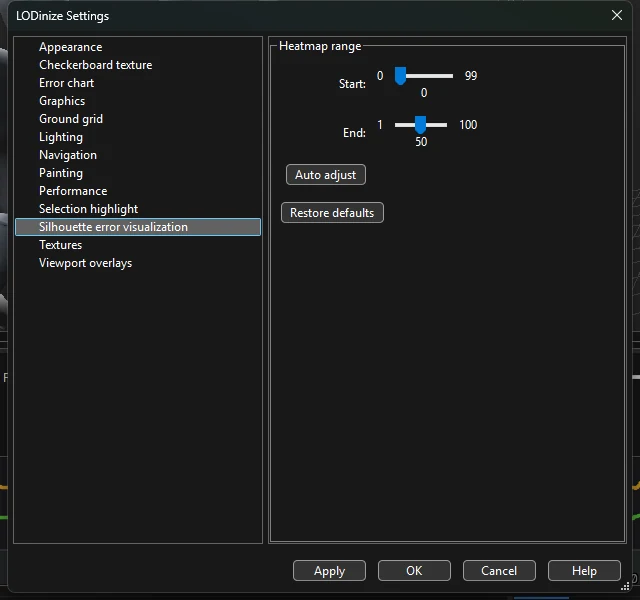
Task: Apply the settings changes
Action: tap(329, 571)
